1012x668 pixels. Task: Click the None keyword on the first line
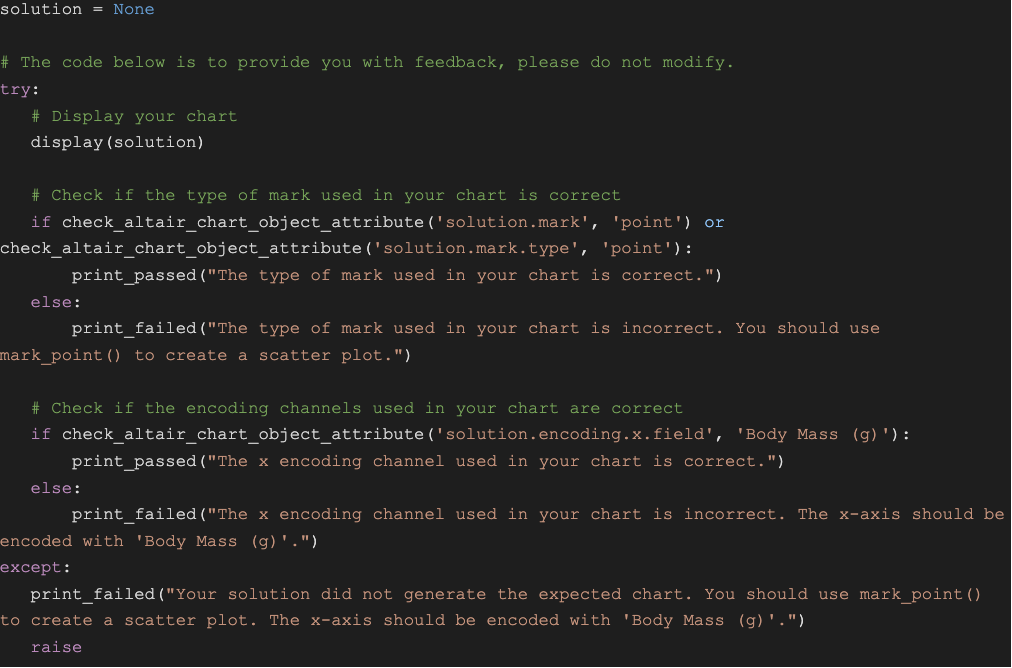coord(134,9)
